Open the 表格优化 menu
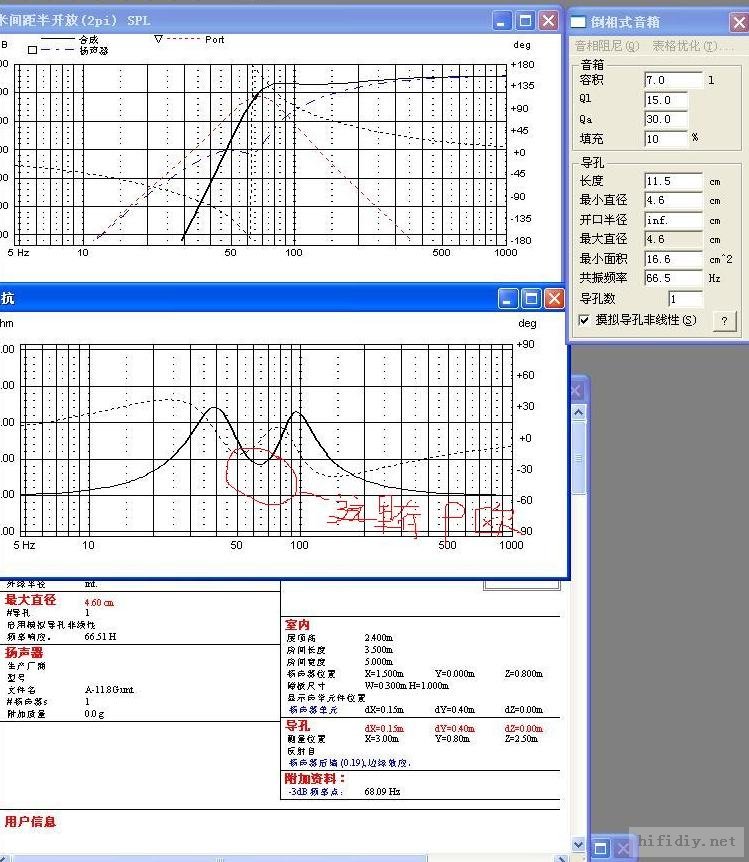This screenshot has height=862, width=749. (684, 46)
